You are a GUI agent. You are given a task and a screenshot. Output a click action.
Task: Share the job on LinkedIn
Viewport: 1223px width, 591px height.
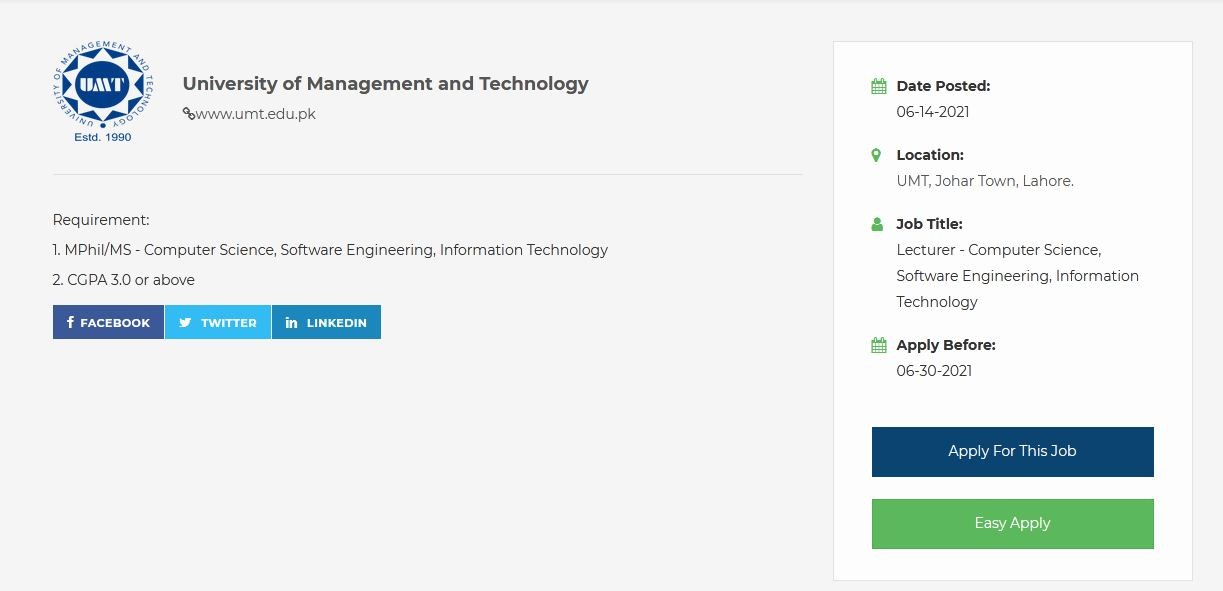[326, 322]
